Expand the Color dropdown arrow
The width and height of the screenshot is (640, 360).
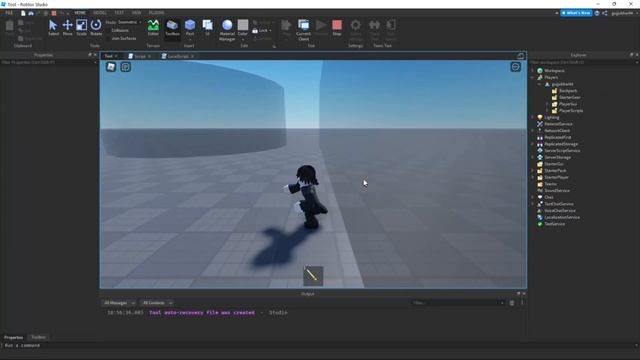click(243, 40)
